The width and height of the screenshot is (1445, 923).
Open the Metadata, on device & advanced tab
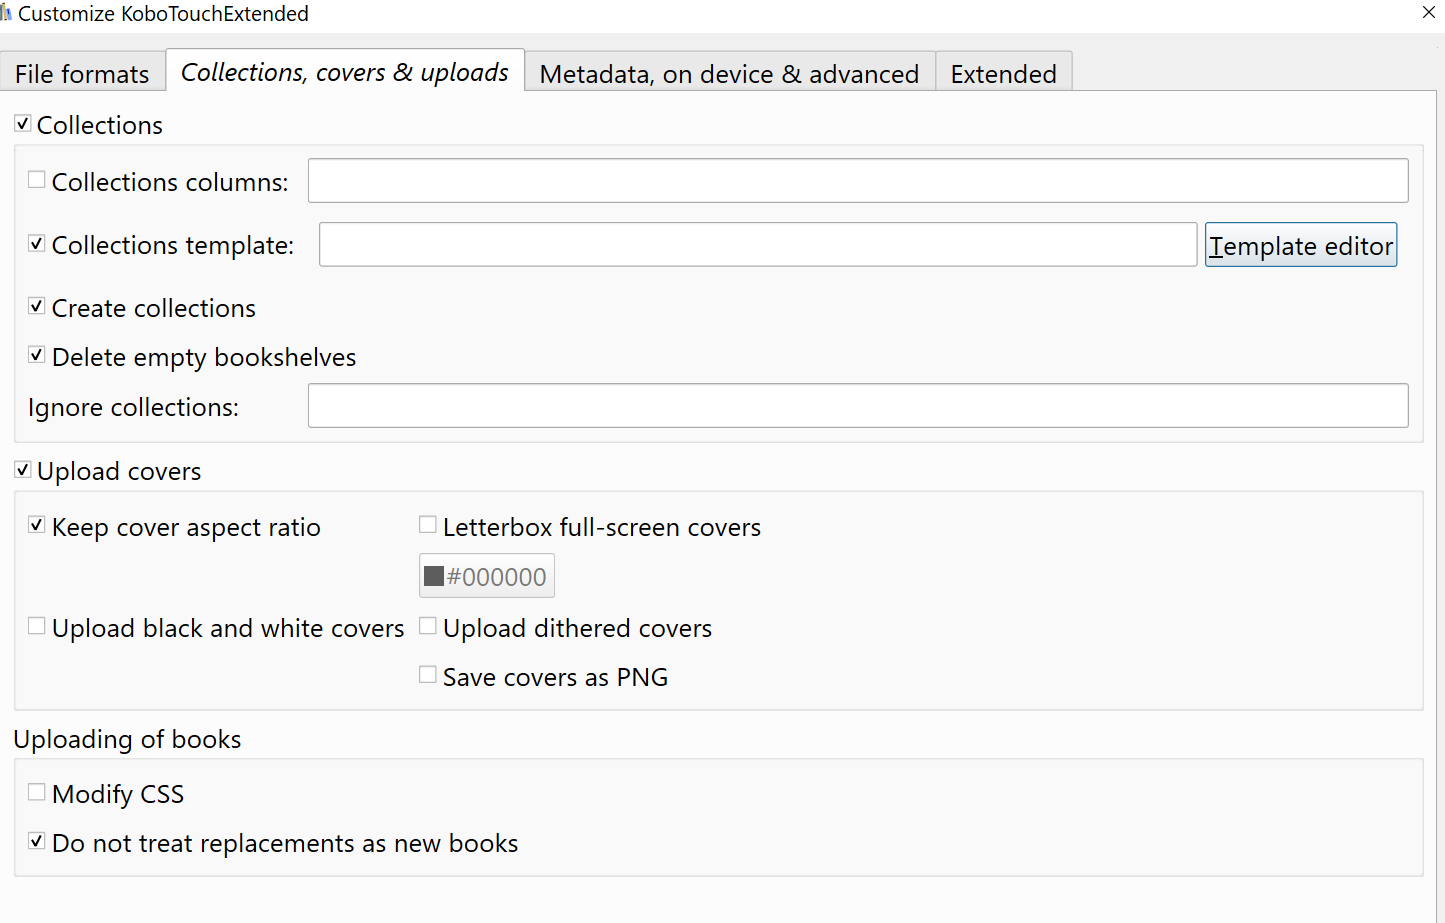(729, 74)
